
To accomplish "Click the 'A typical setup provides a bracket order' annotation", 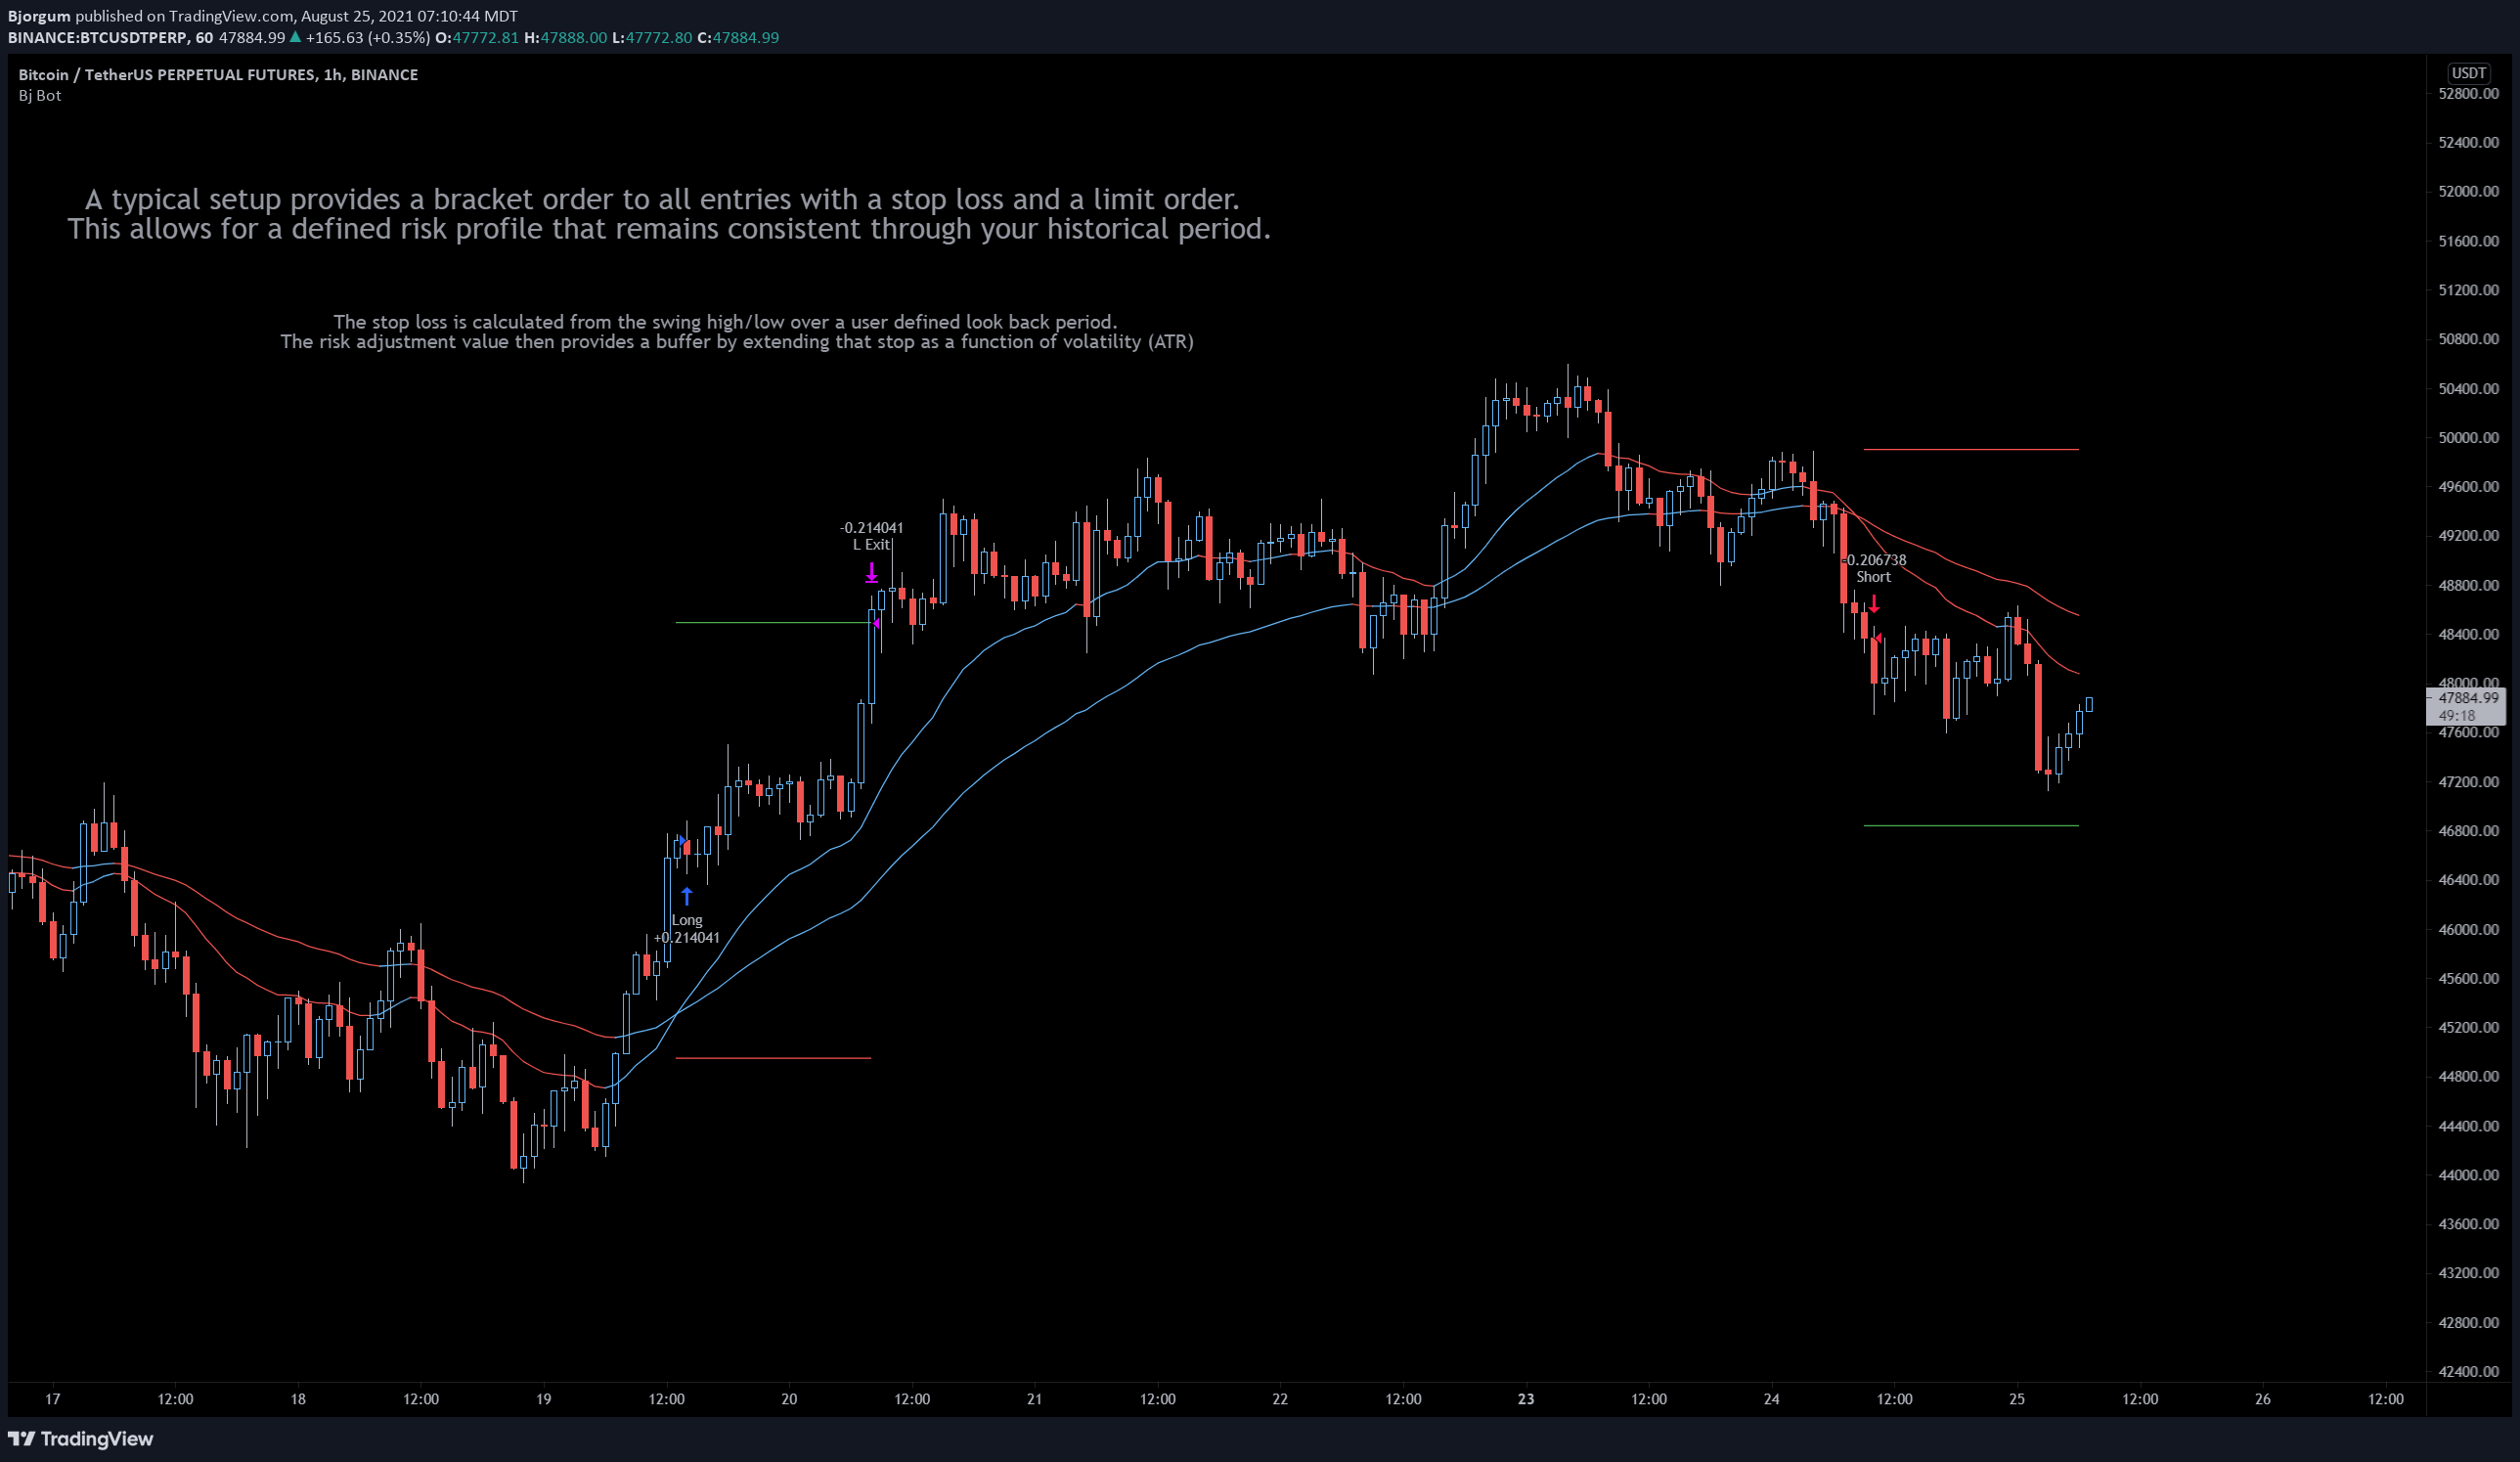I will tap(668, 214).
